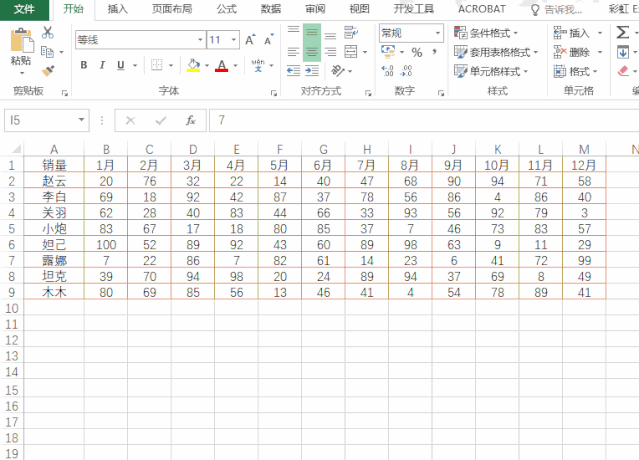The width and height of the screenshot is (639, 460).
Task: Click the 告诉我 search box
Action: [557, 9]
